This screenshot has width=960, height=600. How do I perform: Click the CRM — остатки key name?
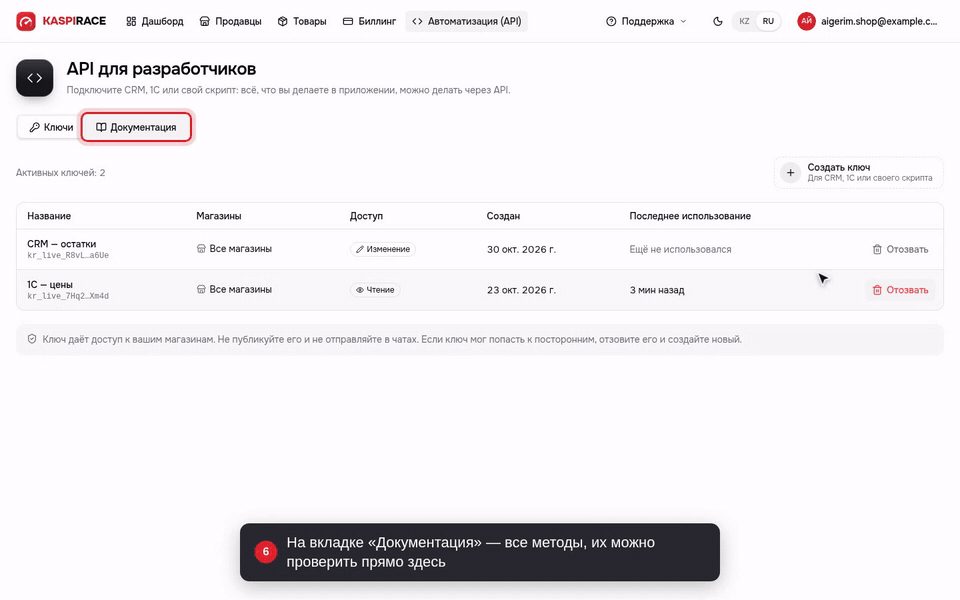pyautogui.click(x=61, y=244)
